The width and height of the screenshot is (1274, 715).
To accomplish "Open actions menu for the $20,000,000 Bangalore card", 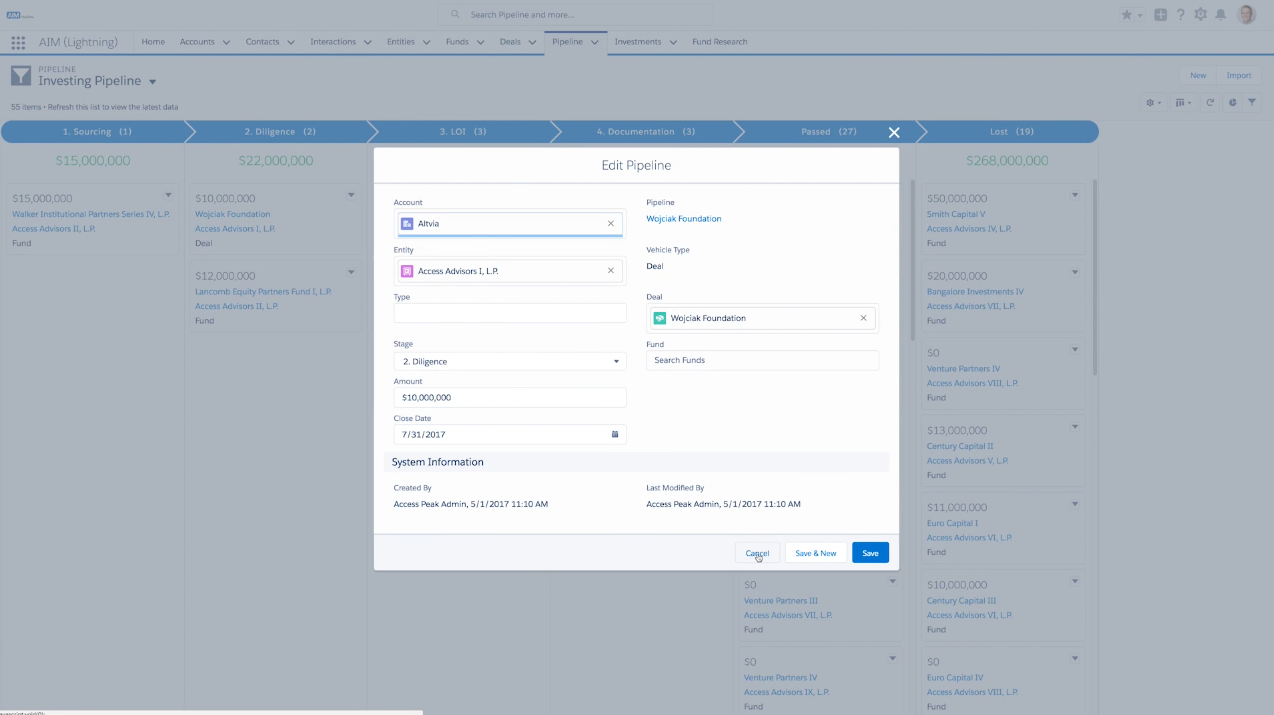I will click(1075, 272).
